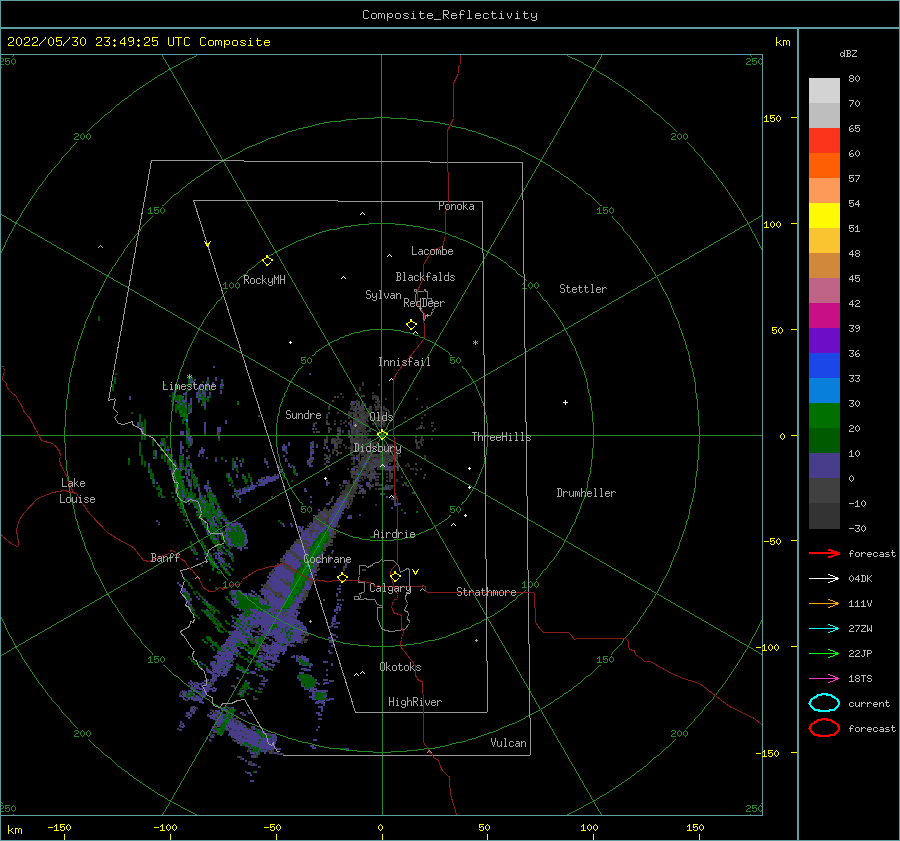The width and height of the screenshot is (900, 841).
Task: Click the 150 value on right axis
Action: [x=772, y=118]
